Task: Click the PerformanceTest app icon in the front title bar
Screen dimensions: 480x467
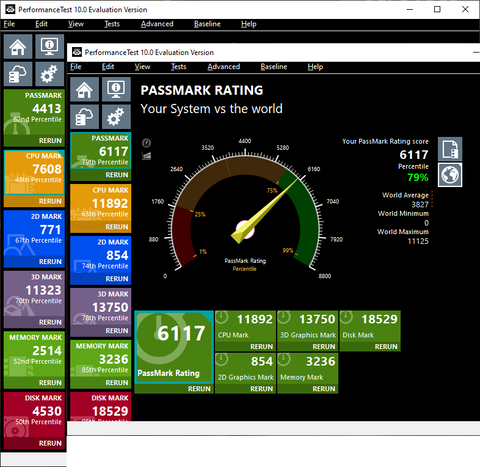Action: tap(77, 52)
